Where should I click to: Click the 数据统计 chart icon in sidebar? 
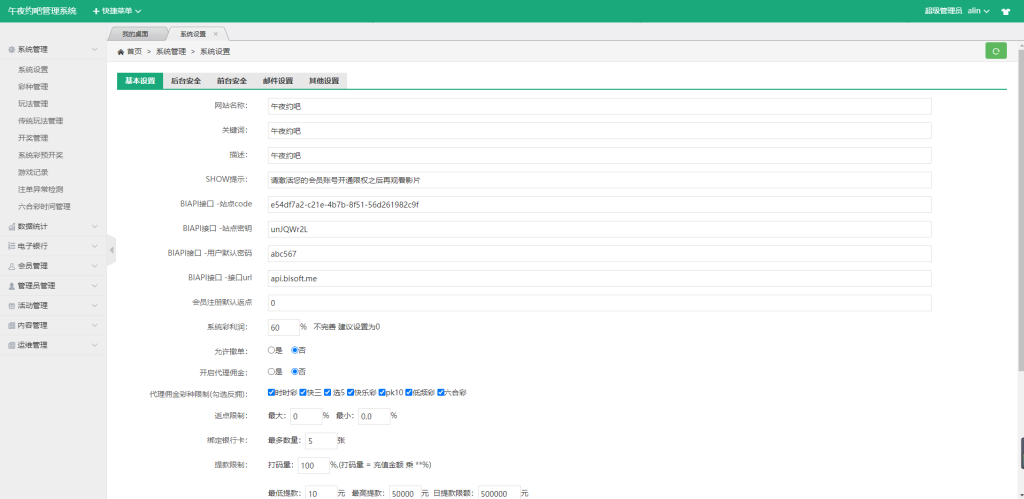(11, 226)
